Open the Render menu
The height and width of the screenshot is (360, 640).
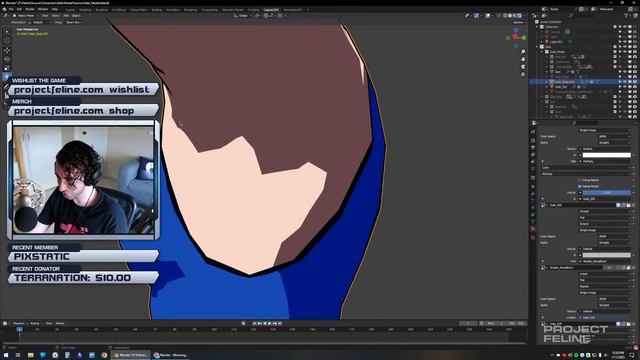pos(30,9)
